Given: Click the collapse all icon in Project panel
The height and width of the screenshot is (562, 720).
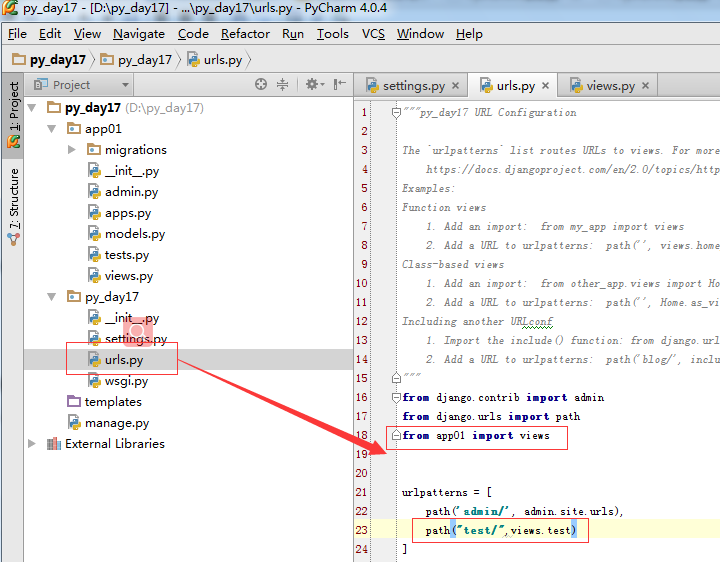Looking at the screenshot, I should (282, 85).
